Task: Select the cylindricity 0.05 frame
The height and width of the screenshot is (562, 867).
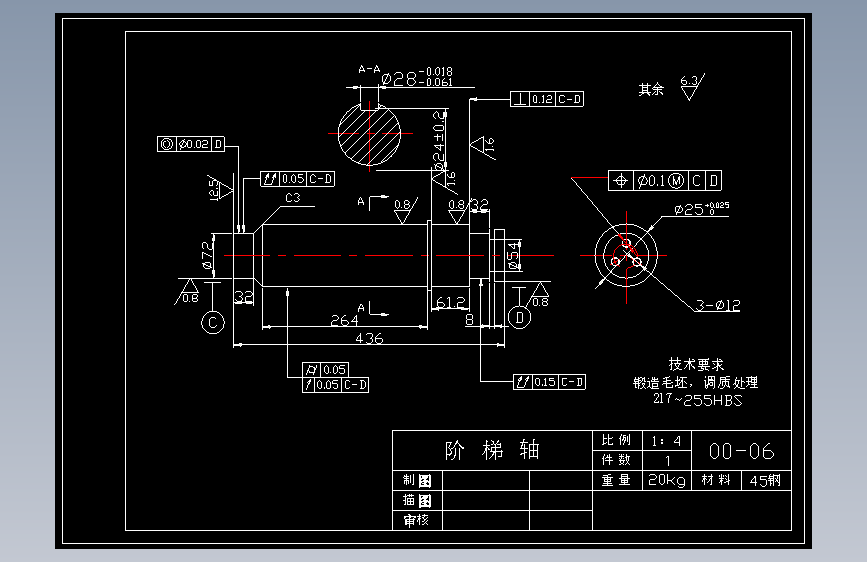Action: click(x=326, y=370)
